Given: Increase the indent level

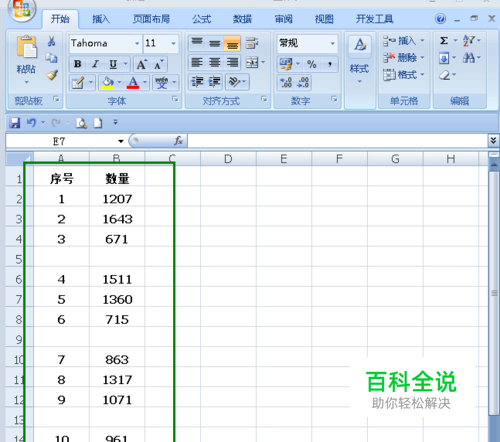Looking at the screenshot, I should (x=214, y=82).
